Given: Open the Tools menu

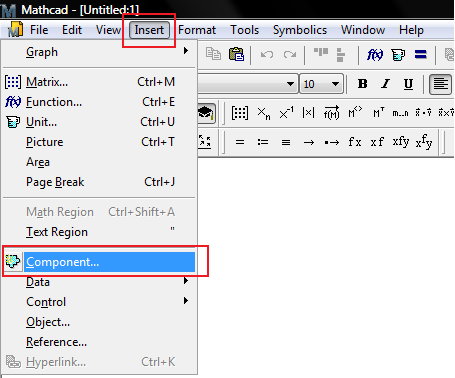Looking at the screenshot, I should click(244, 30).
